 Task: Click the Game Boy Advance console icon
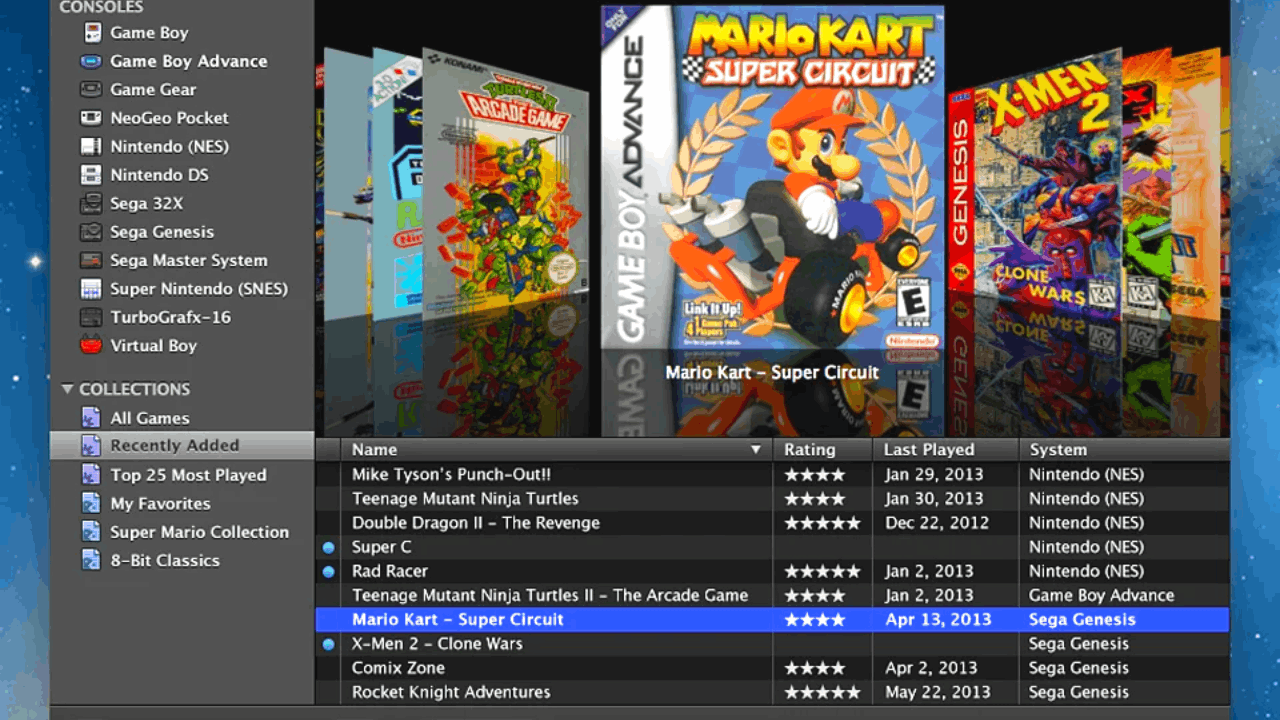pos(91,61)
